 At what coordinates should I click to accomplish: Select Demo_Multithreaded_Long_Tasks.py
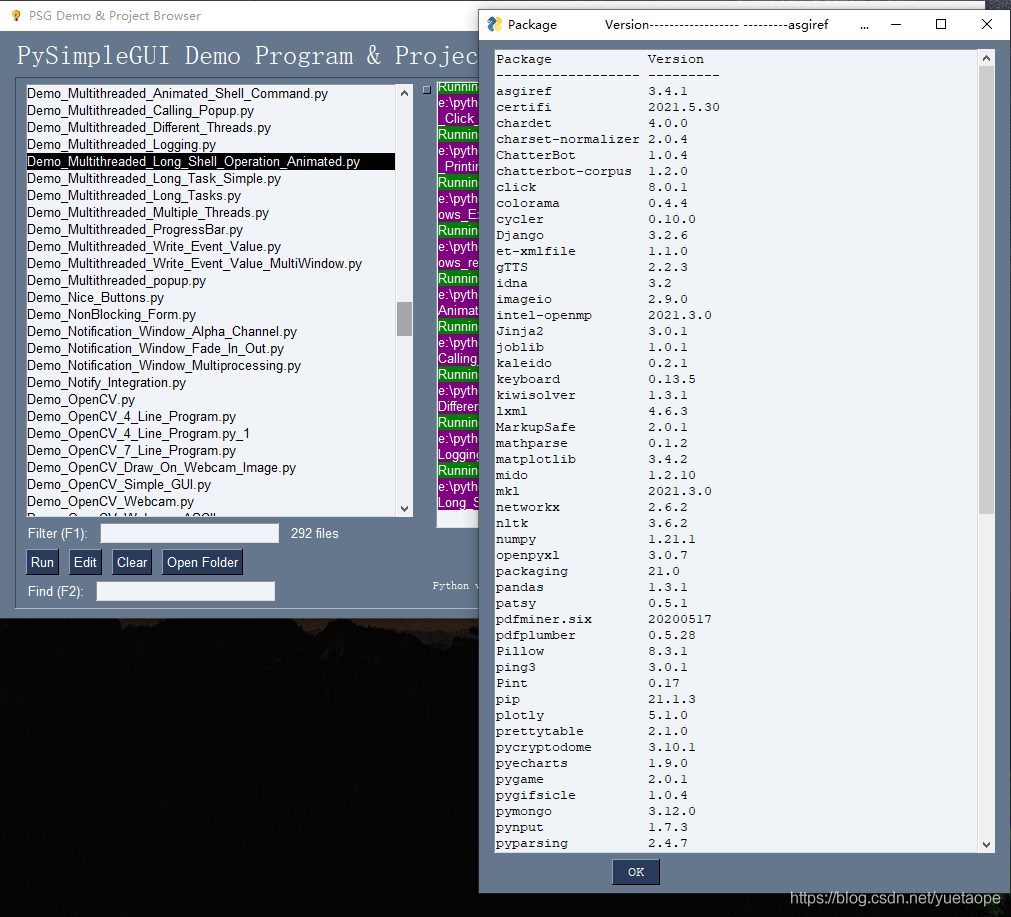tap(210, 195)
